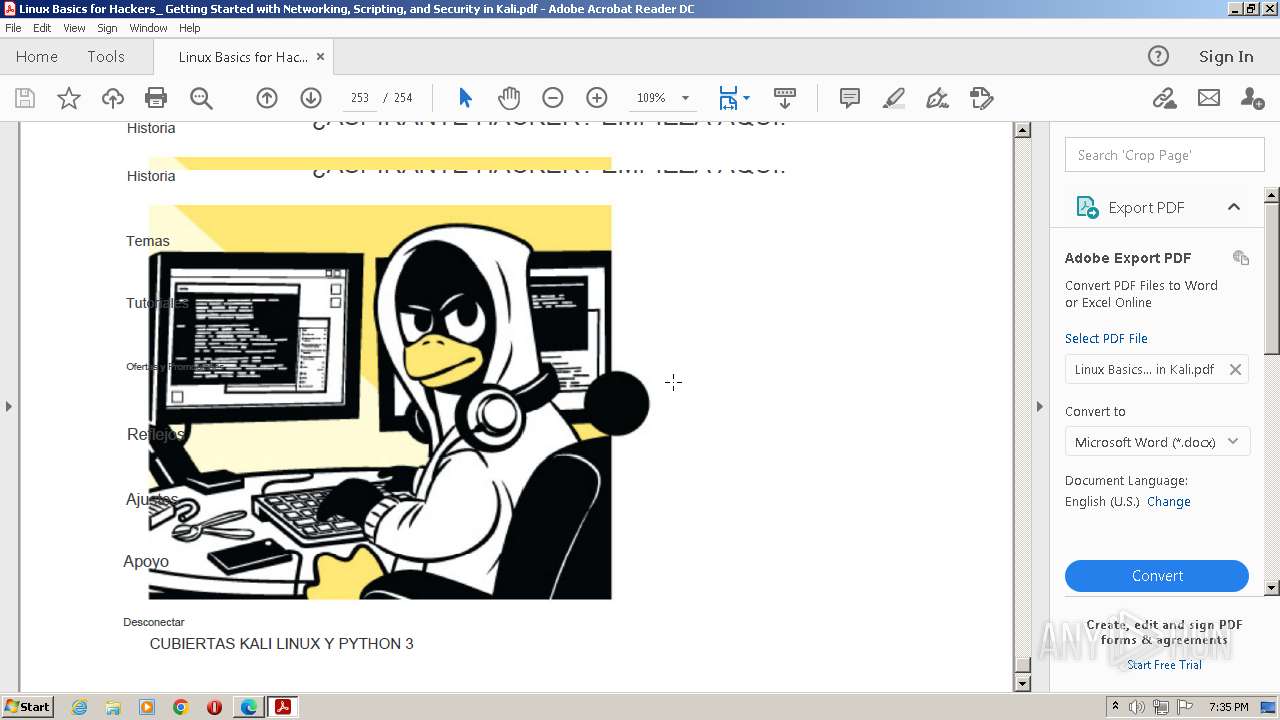
Task: Add a comment with speech bubble icon
Action: pyautogui.click(x=850, y=98)
